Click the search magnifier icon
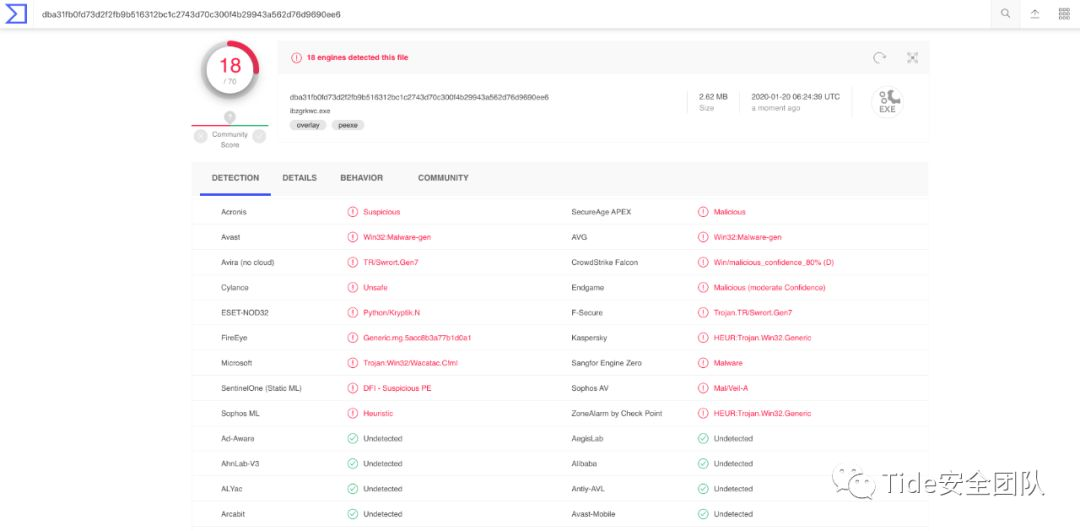Screen dimensions: 1080x531 (x=1005, y=14)
